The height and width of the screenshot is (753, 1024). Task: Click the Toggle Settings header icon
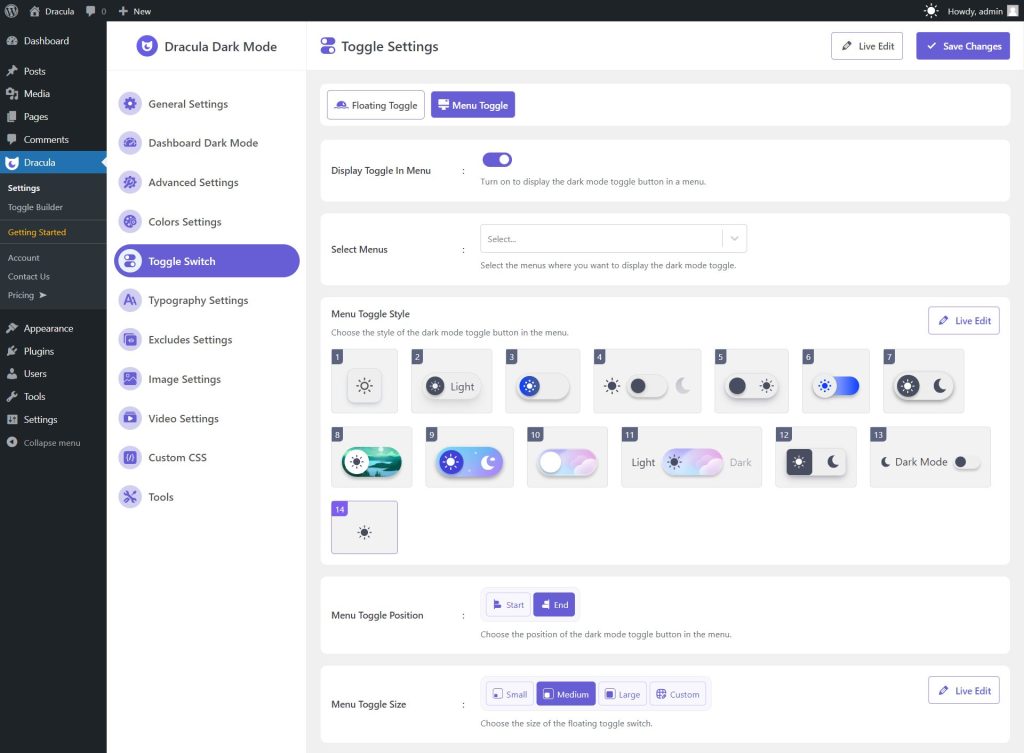[328, 46]
